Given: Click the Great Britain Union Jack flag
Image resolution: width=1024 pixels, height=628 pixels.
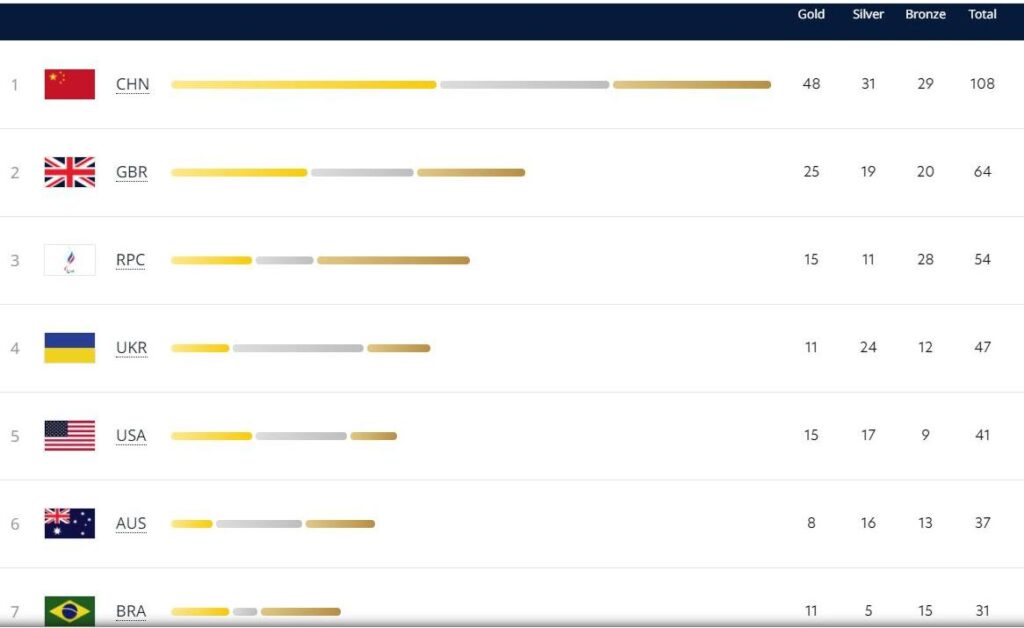Looking at the screenshot, I should tap(69, 172).
